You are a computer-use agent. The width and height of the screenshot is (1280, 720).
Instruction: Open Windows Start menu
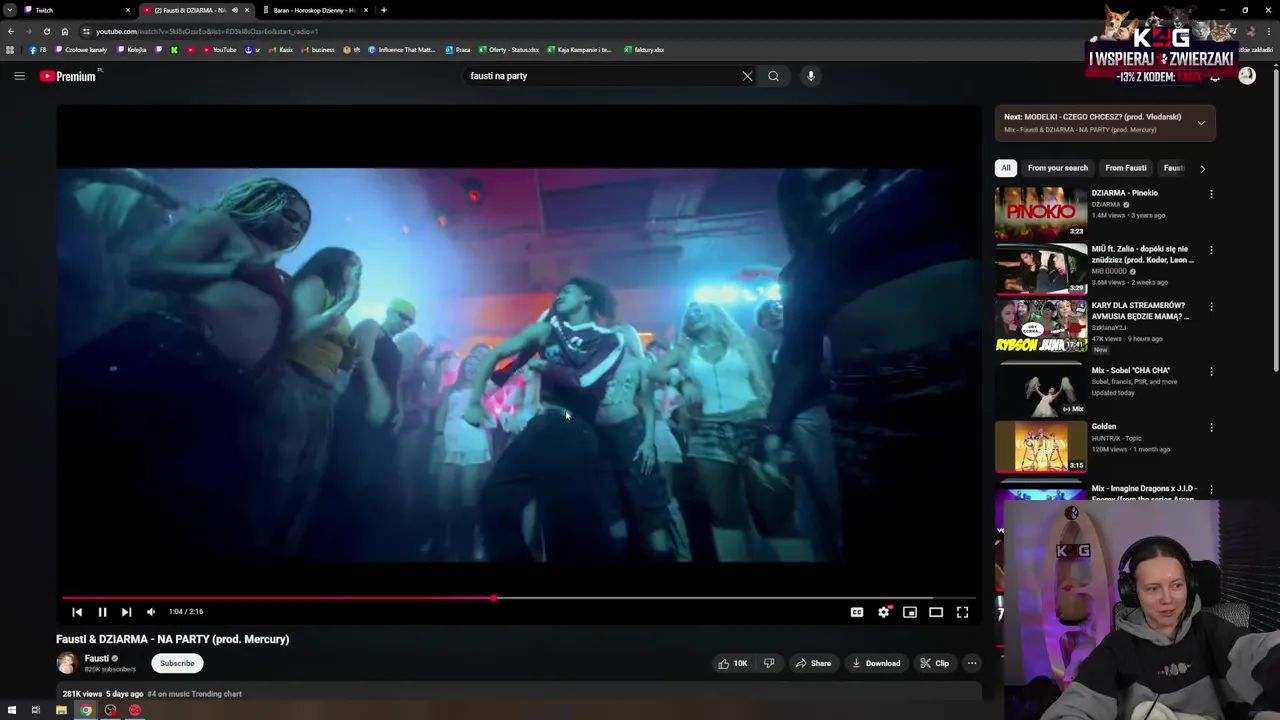11,710
